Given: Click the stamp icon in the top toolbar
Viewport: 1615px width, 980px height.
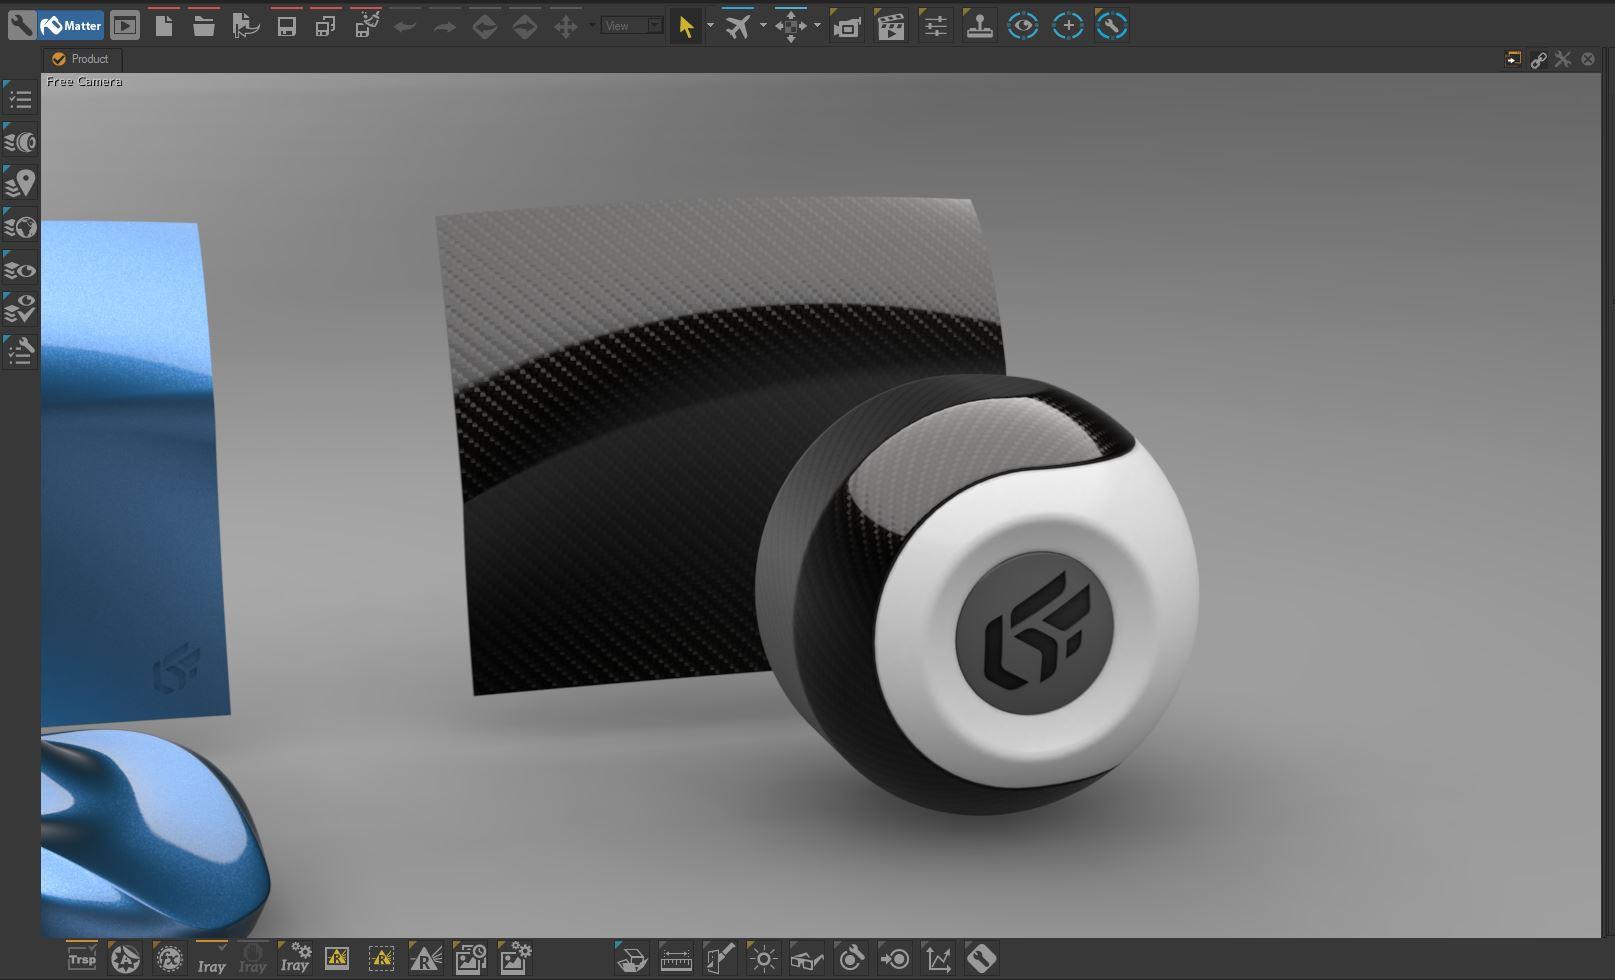Looking at the screenshot, I should pyautogui.click(x=979, y=26).
